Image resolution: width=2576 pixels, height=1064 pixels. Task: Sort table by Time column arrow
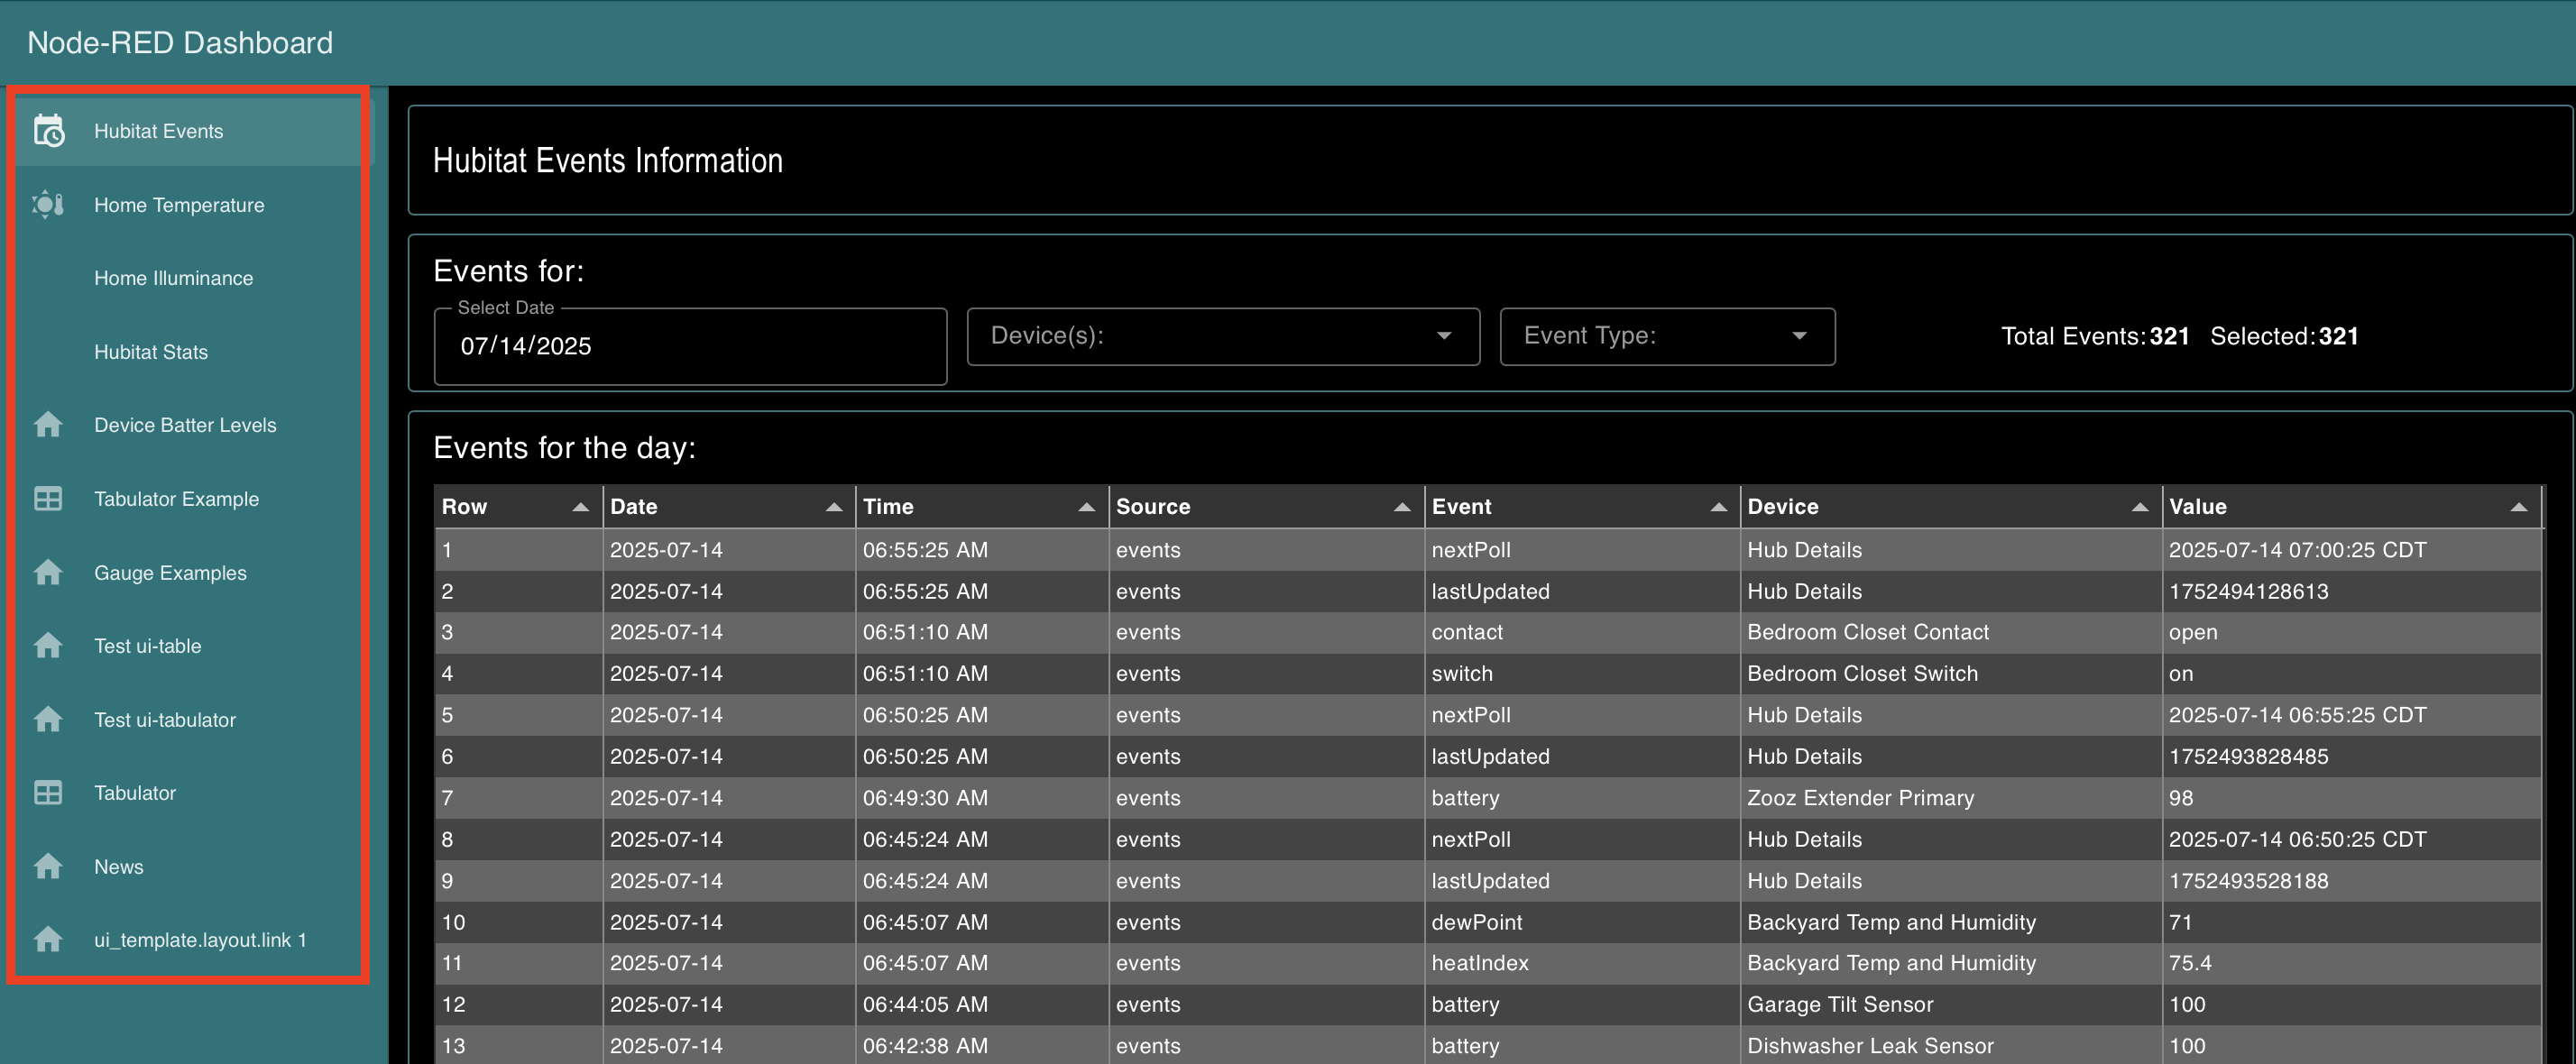click(x=1087, y=507)
